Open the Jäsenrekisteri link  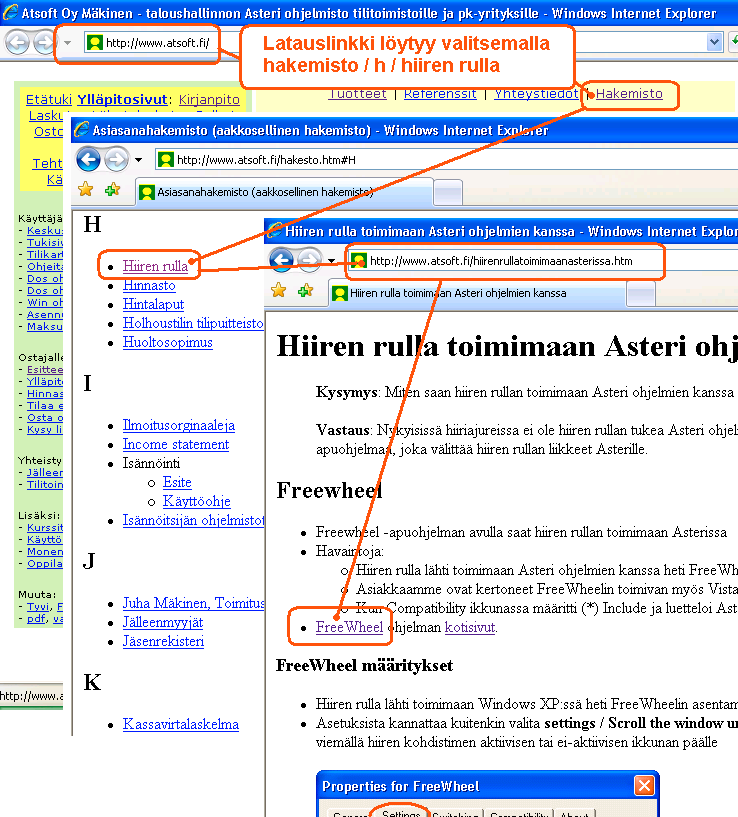point(164,641)
